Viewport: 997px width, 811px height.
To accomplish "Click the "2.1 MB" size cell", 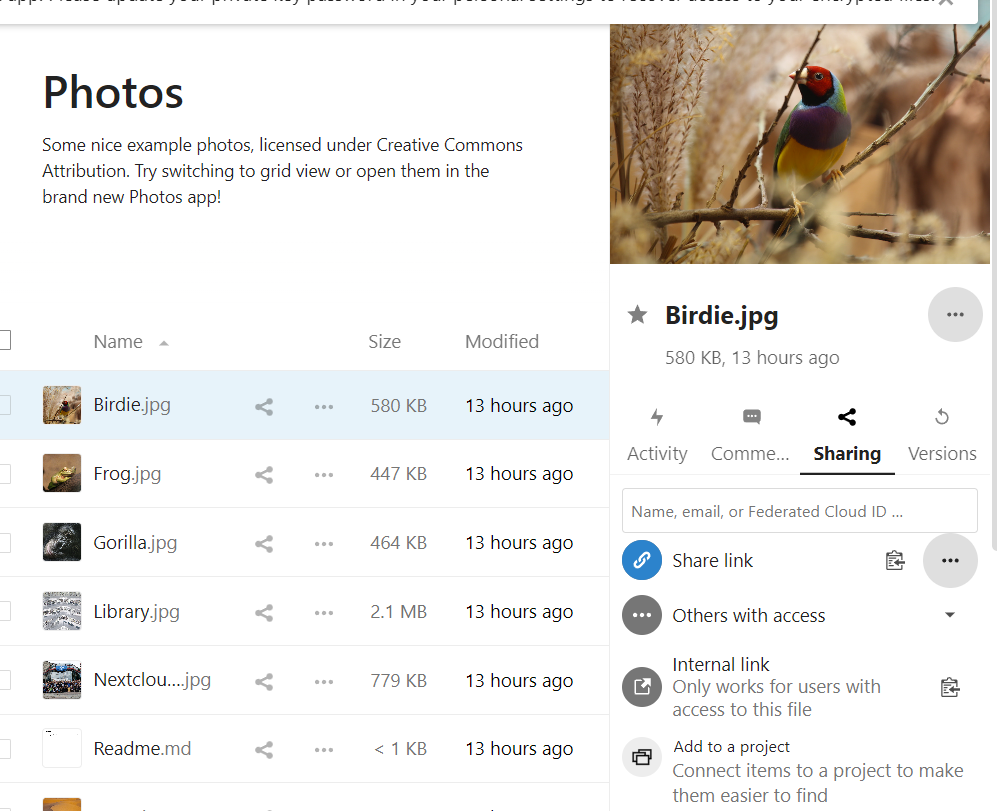I will pos(399,611).
